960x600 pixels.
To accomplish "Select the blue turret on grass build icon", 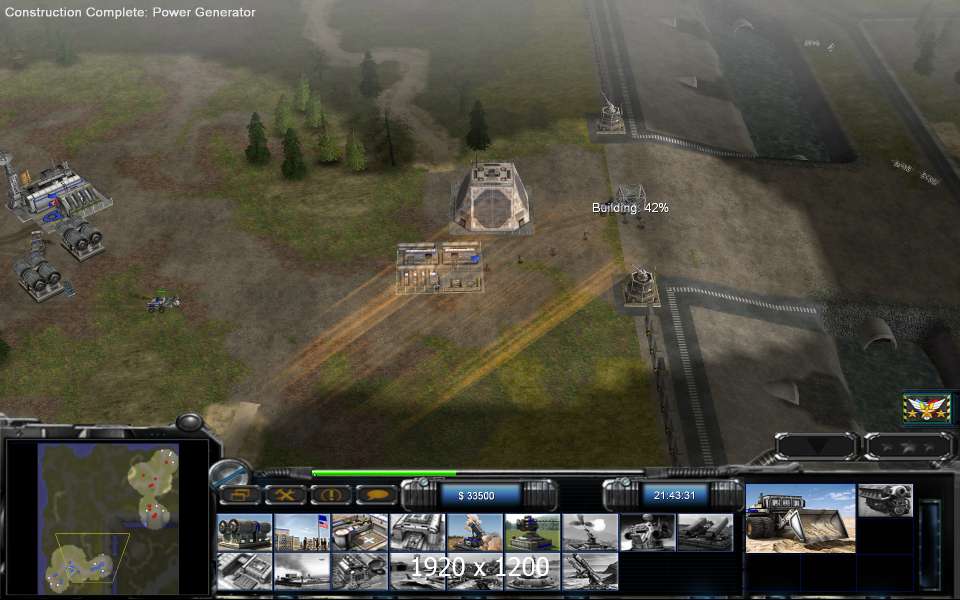I will pyautogui.click(x=531, y=532).
